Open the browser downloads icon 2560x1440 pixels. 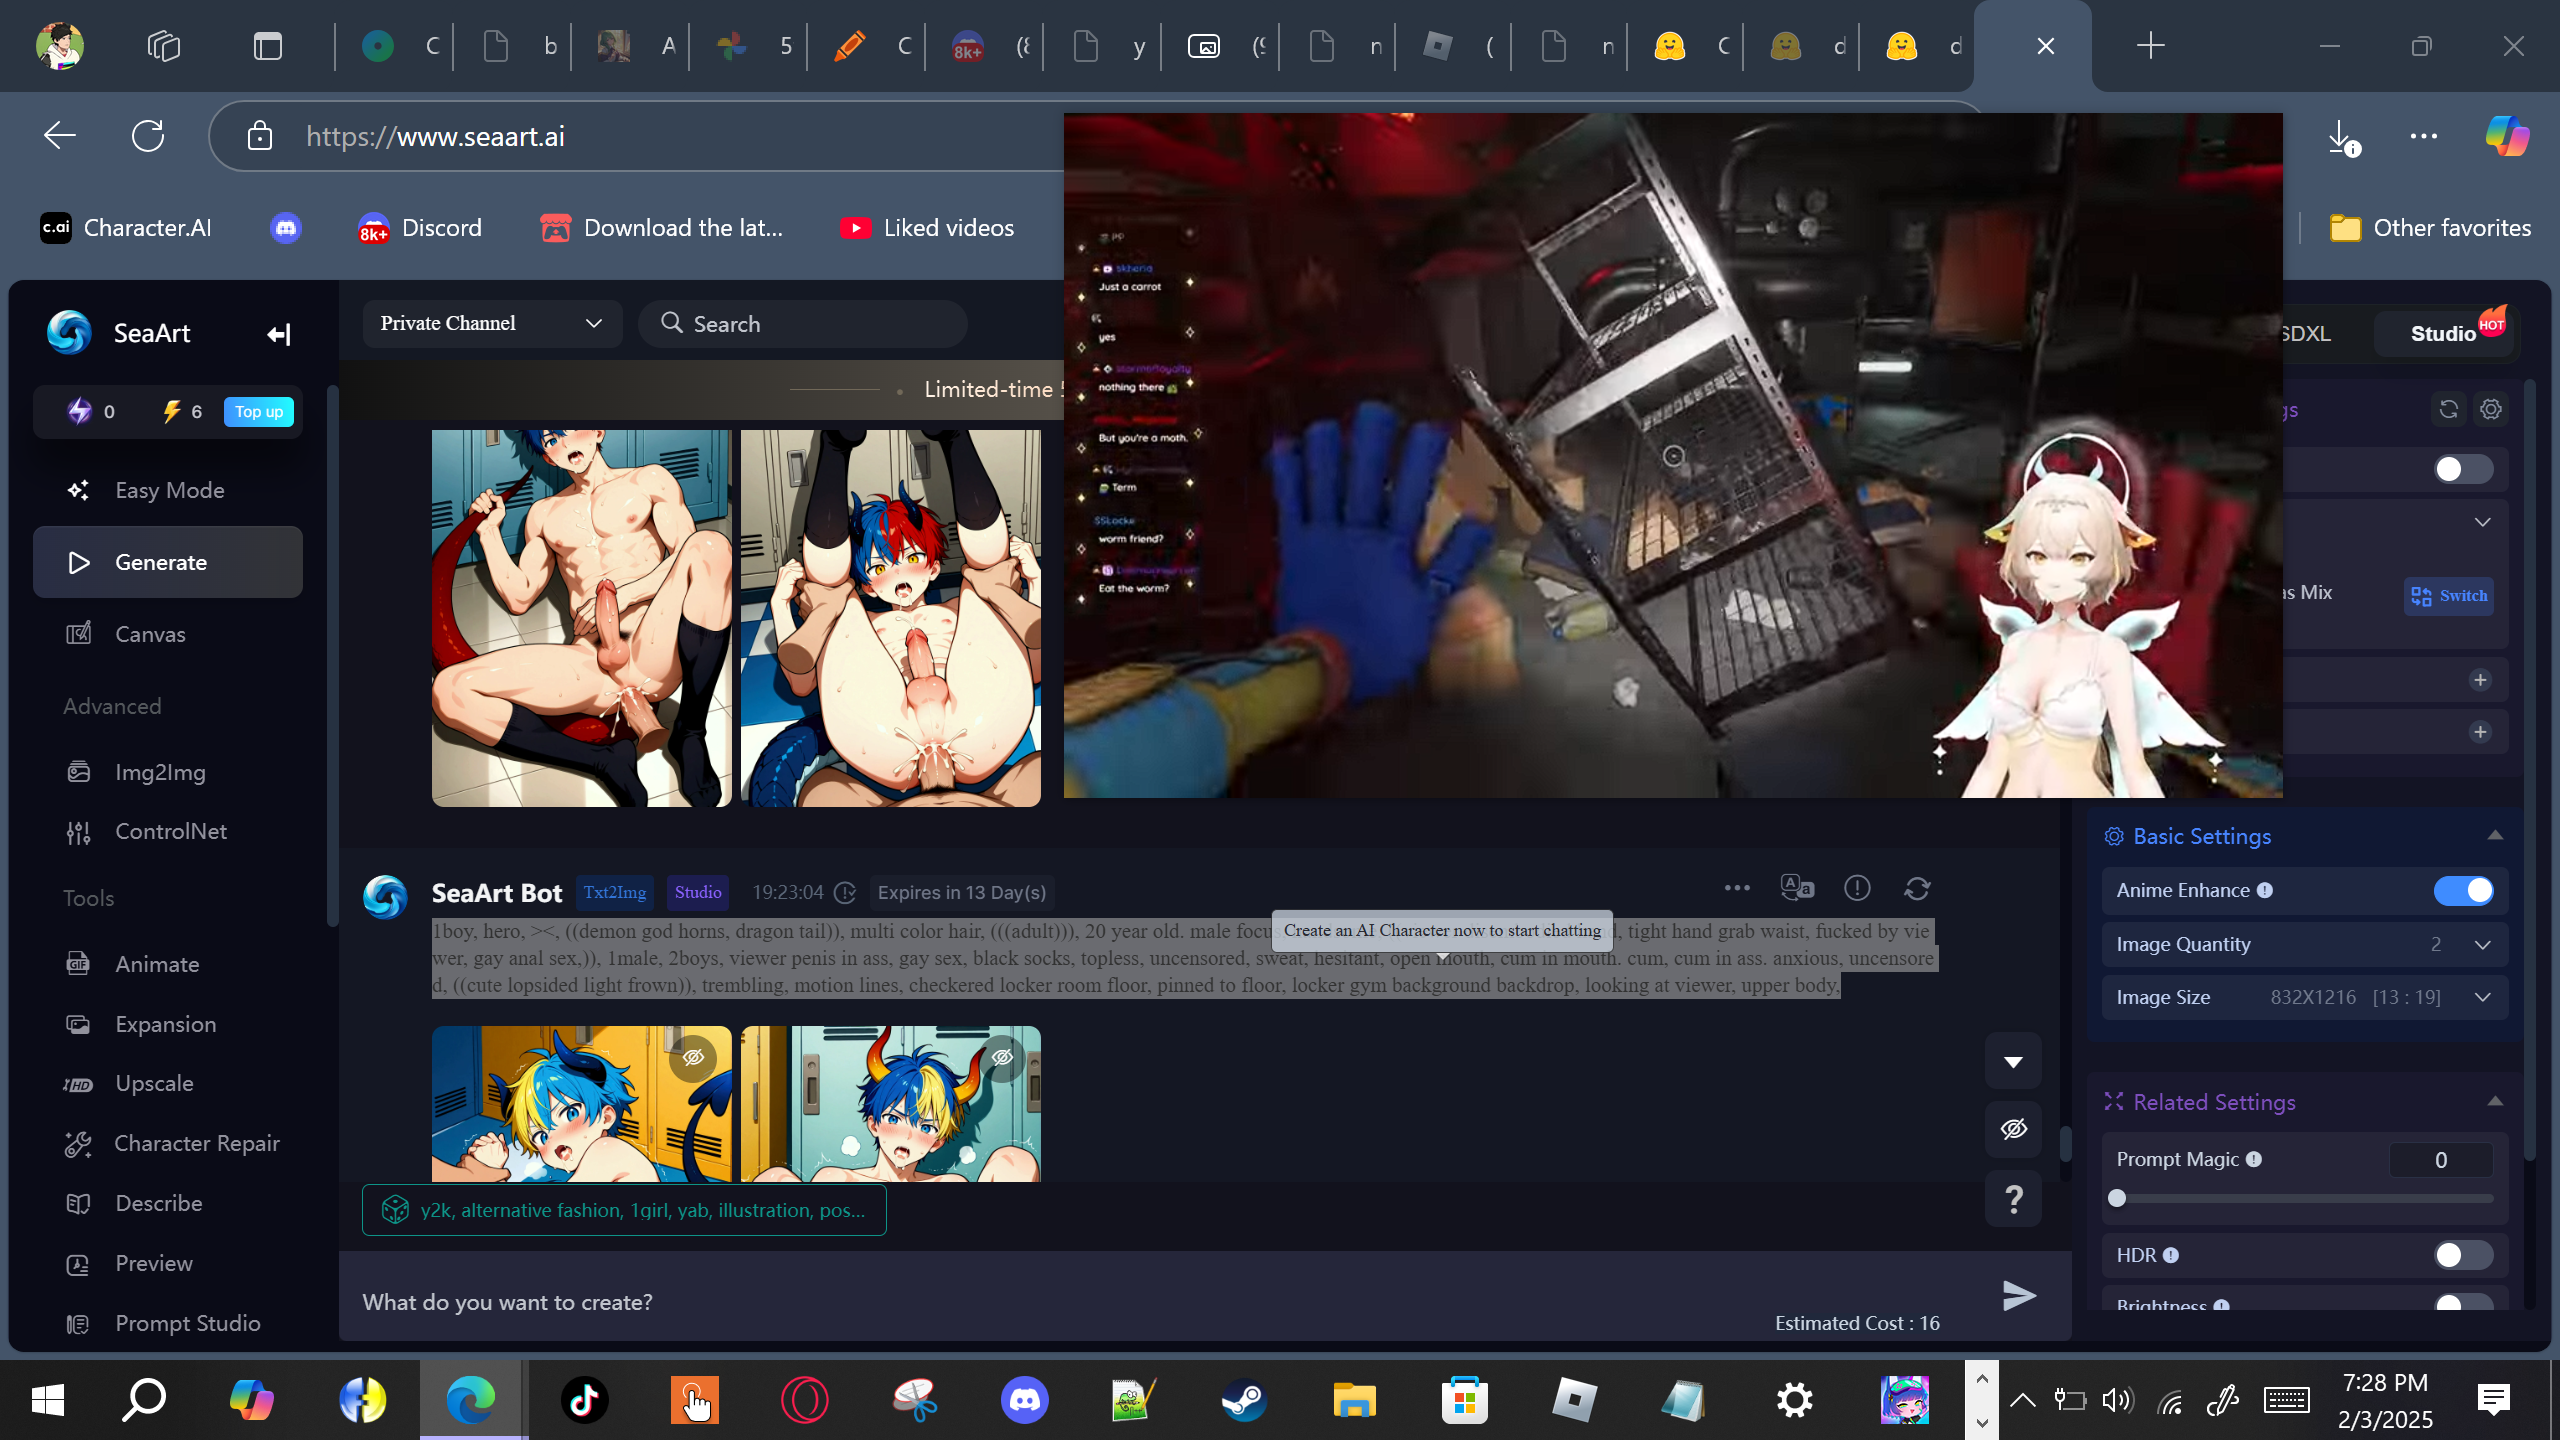pos(2342,137)
